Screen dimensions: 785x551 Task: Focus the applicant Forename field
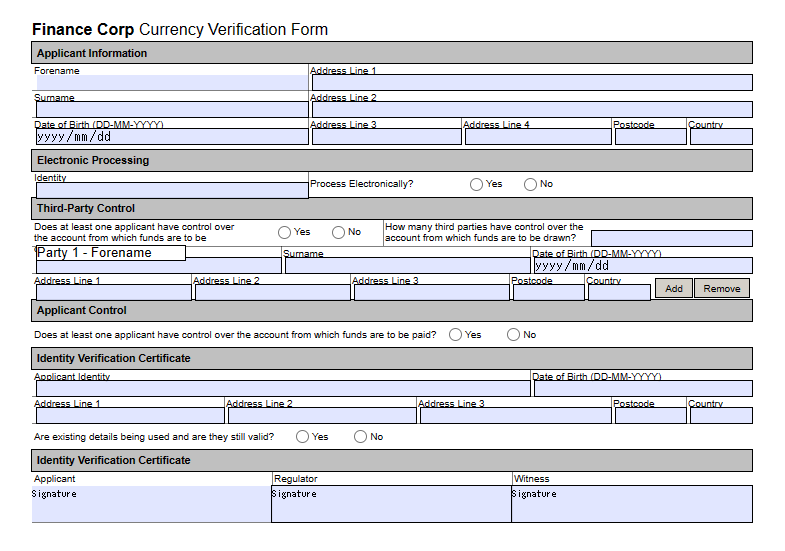coord(172,83)
